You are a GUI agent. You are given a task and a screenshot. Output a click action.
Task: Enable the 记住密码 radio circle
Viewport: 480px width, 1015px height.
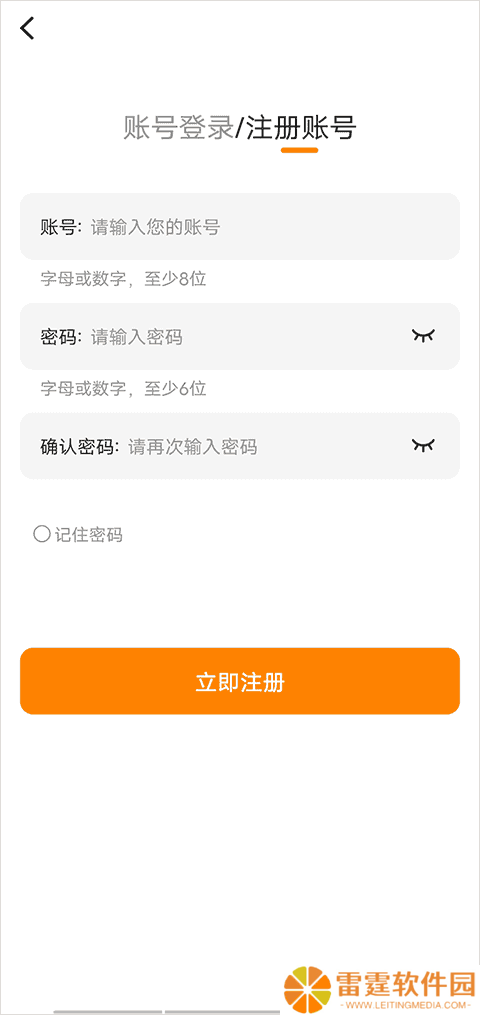click(41, 534)
